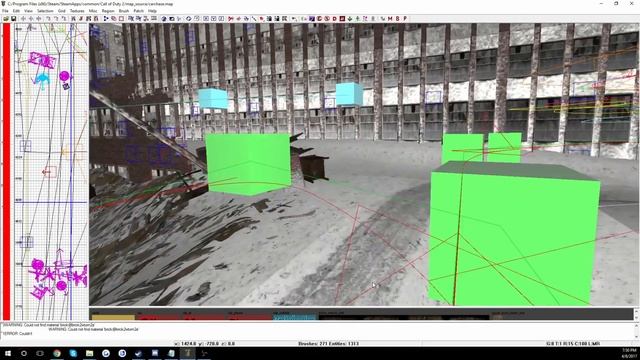The width and height of the screenshot is (640, 360).
Task: Open File Explorer from the taskbar
Action: (89, 353)
